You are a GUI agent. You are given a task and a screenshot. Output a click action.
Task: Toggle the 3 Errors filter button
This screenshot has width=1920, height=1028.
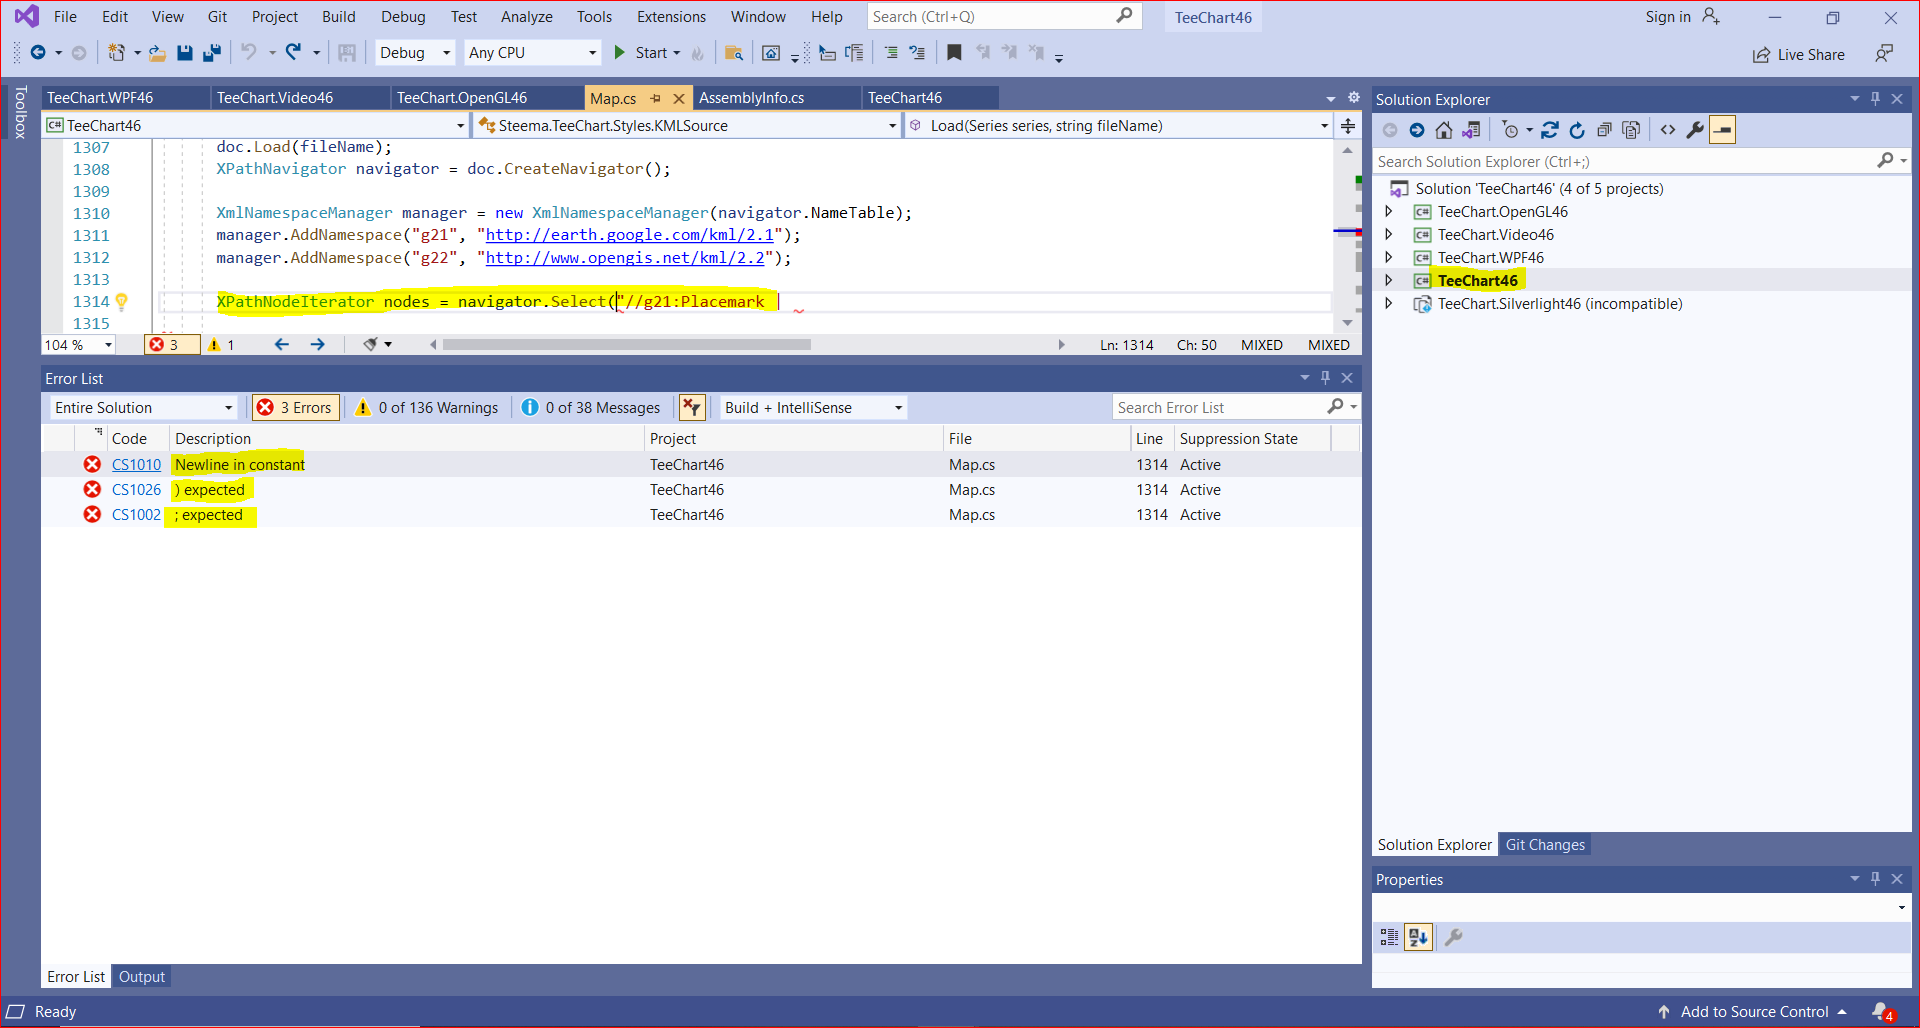click(295, 408)
